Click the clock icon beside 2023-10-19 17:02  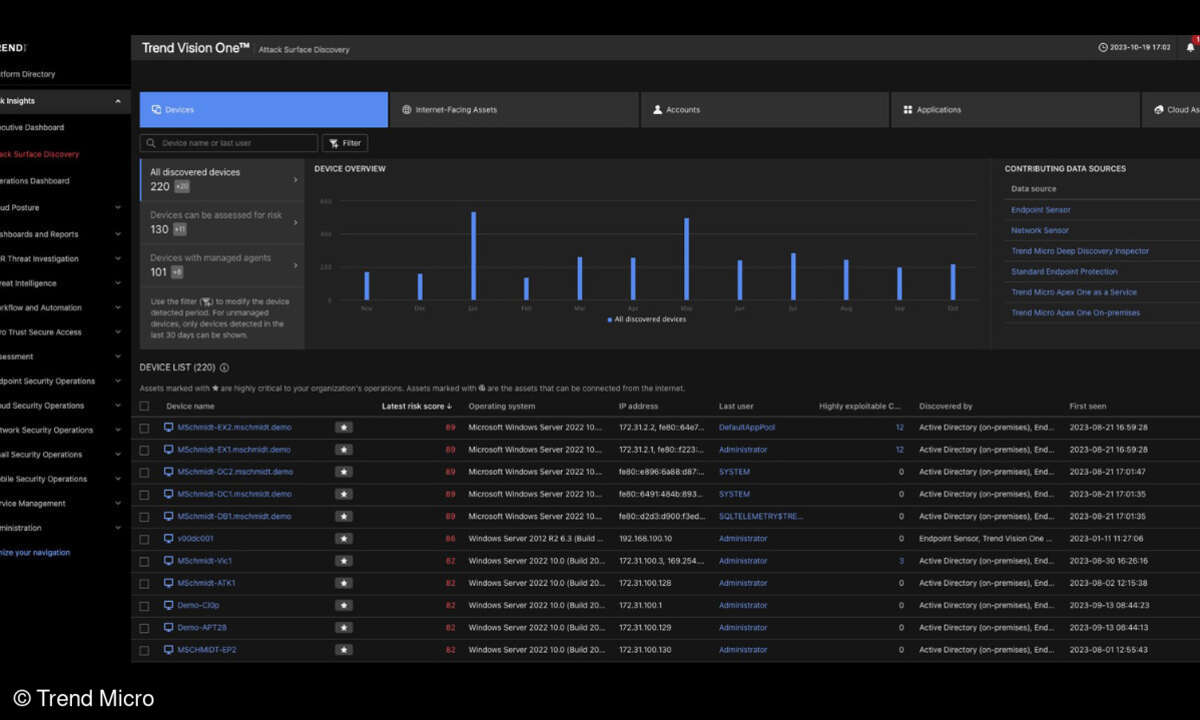pos(1102,47)
